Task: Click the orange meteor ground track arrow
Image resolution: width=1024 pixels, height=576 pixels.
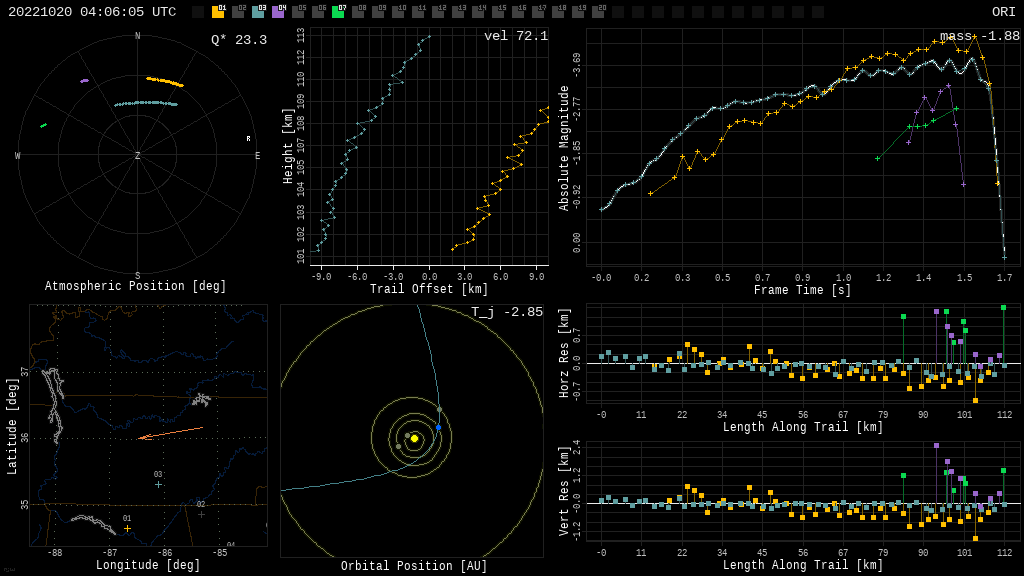Action: 170,433
